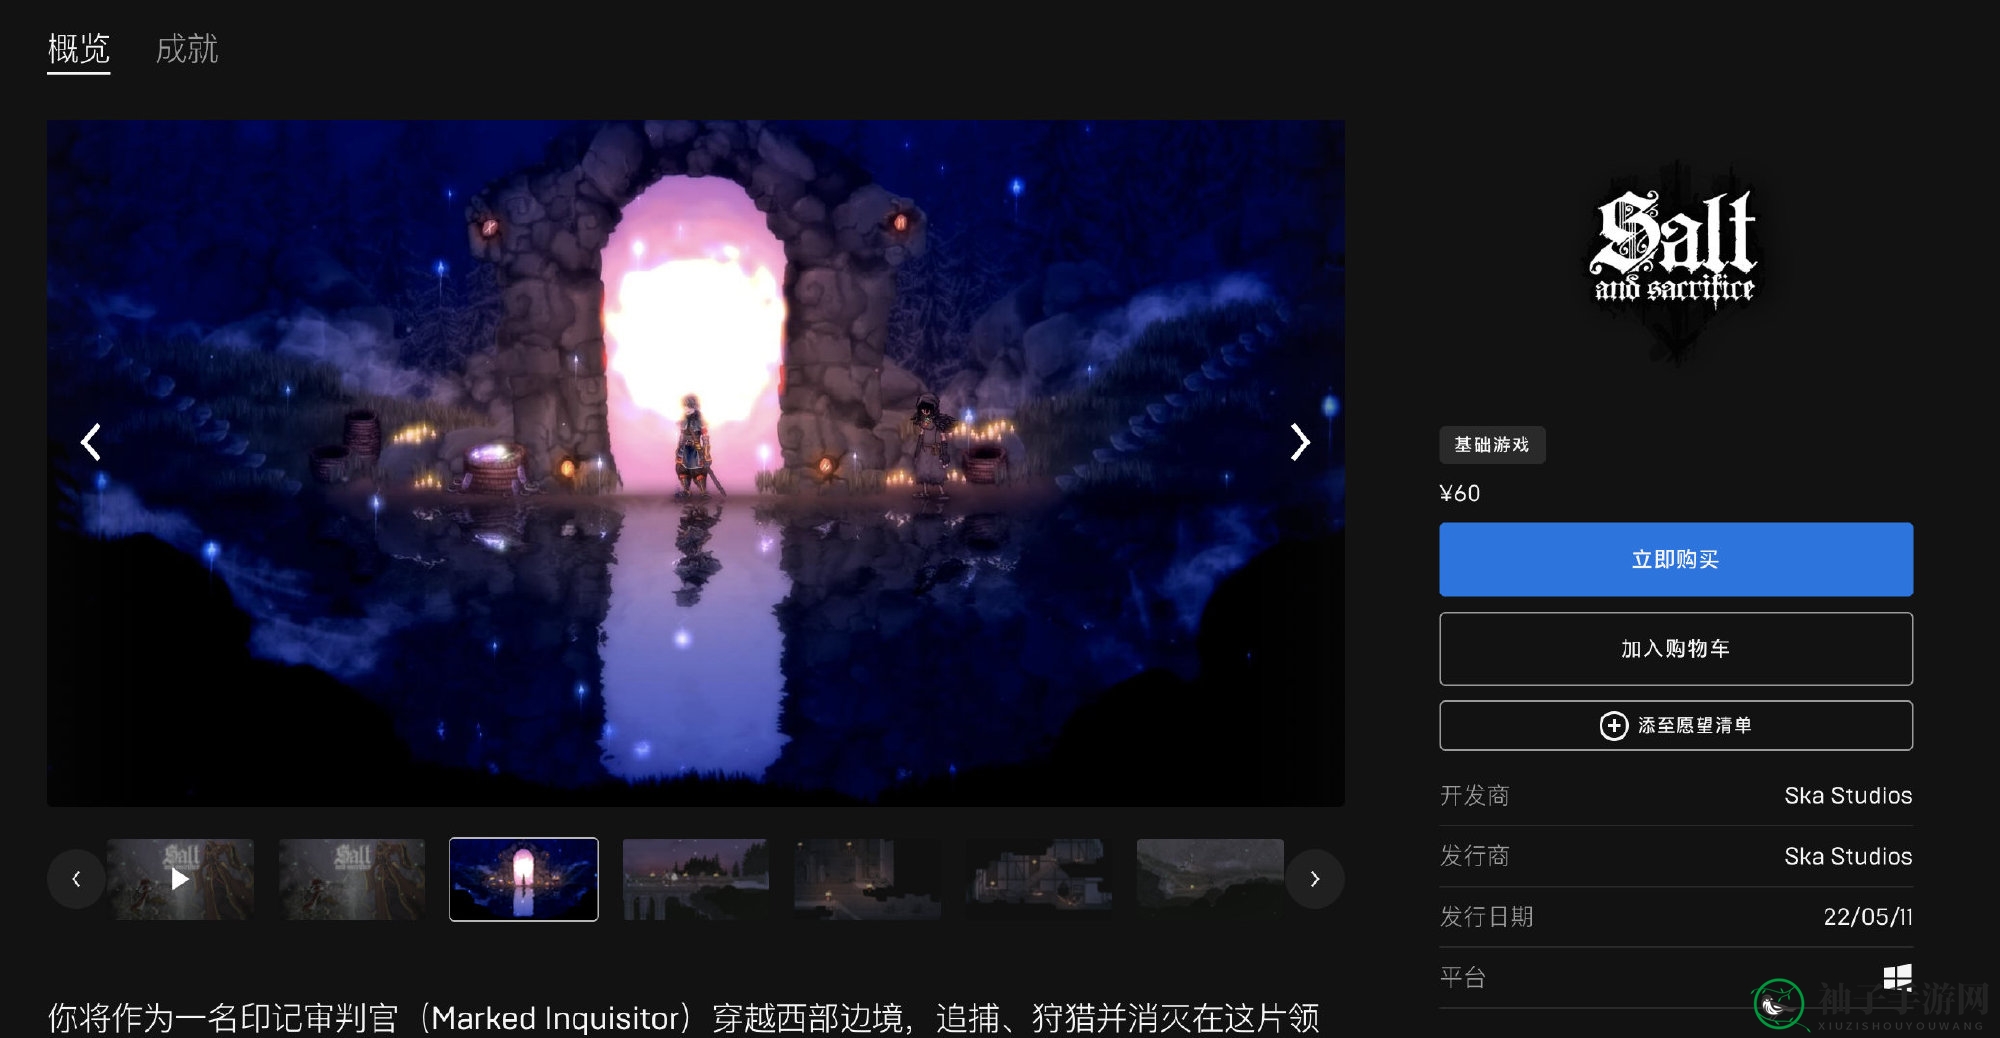
Task: Select the second Salt logo thumbnail
Action: click(x=352, y=879)
